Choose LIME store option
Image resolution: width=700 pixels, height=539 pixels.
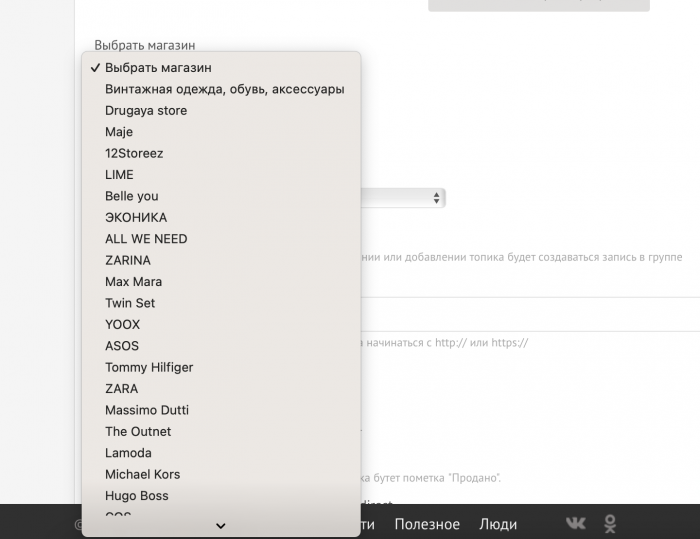click(221, 175)
